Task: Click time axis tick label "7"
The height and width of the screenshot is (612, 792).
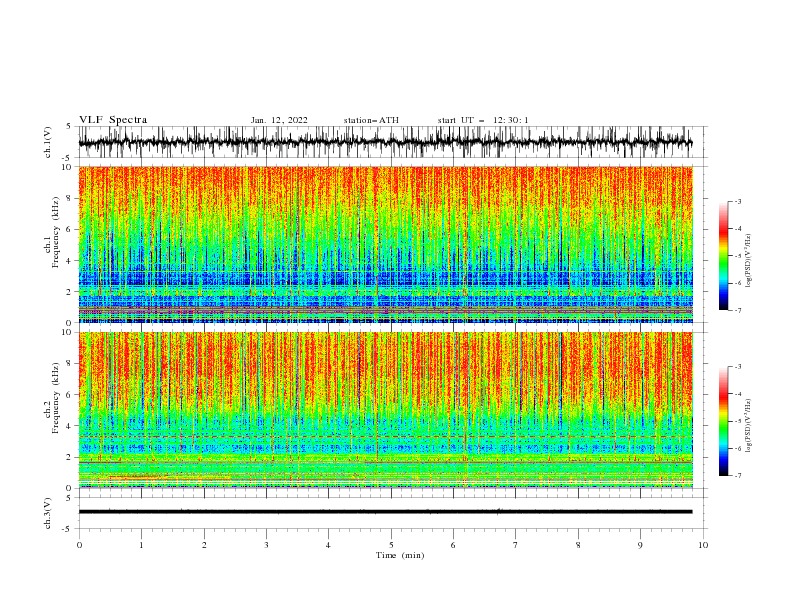Action: pyautogui.click(x=516, y=545)
